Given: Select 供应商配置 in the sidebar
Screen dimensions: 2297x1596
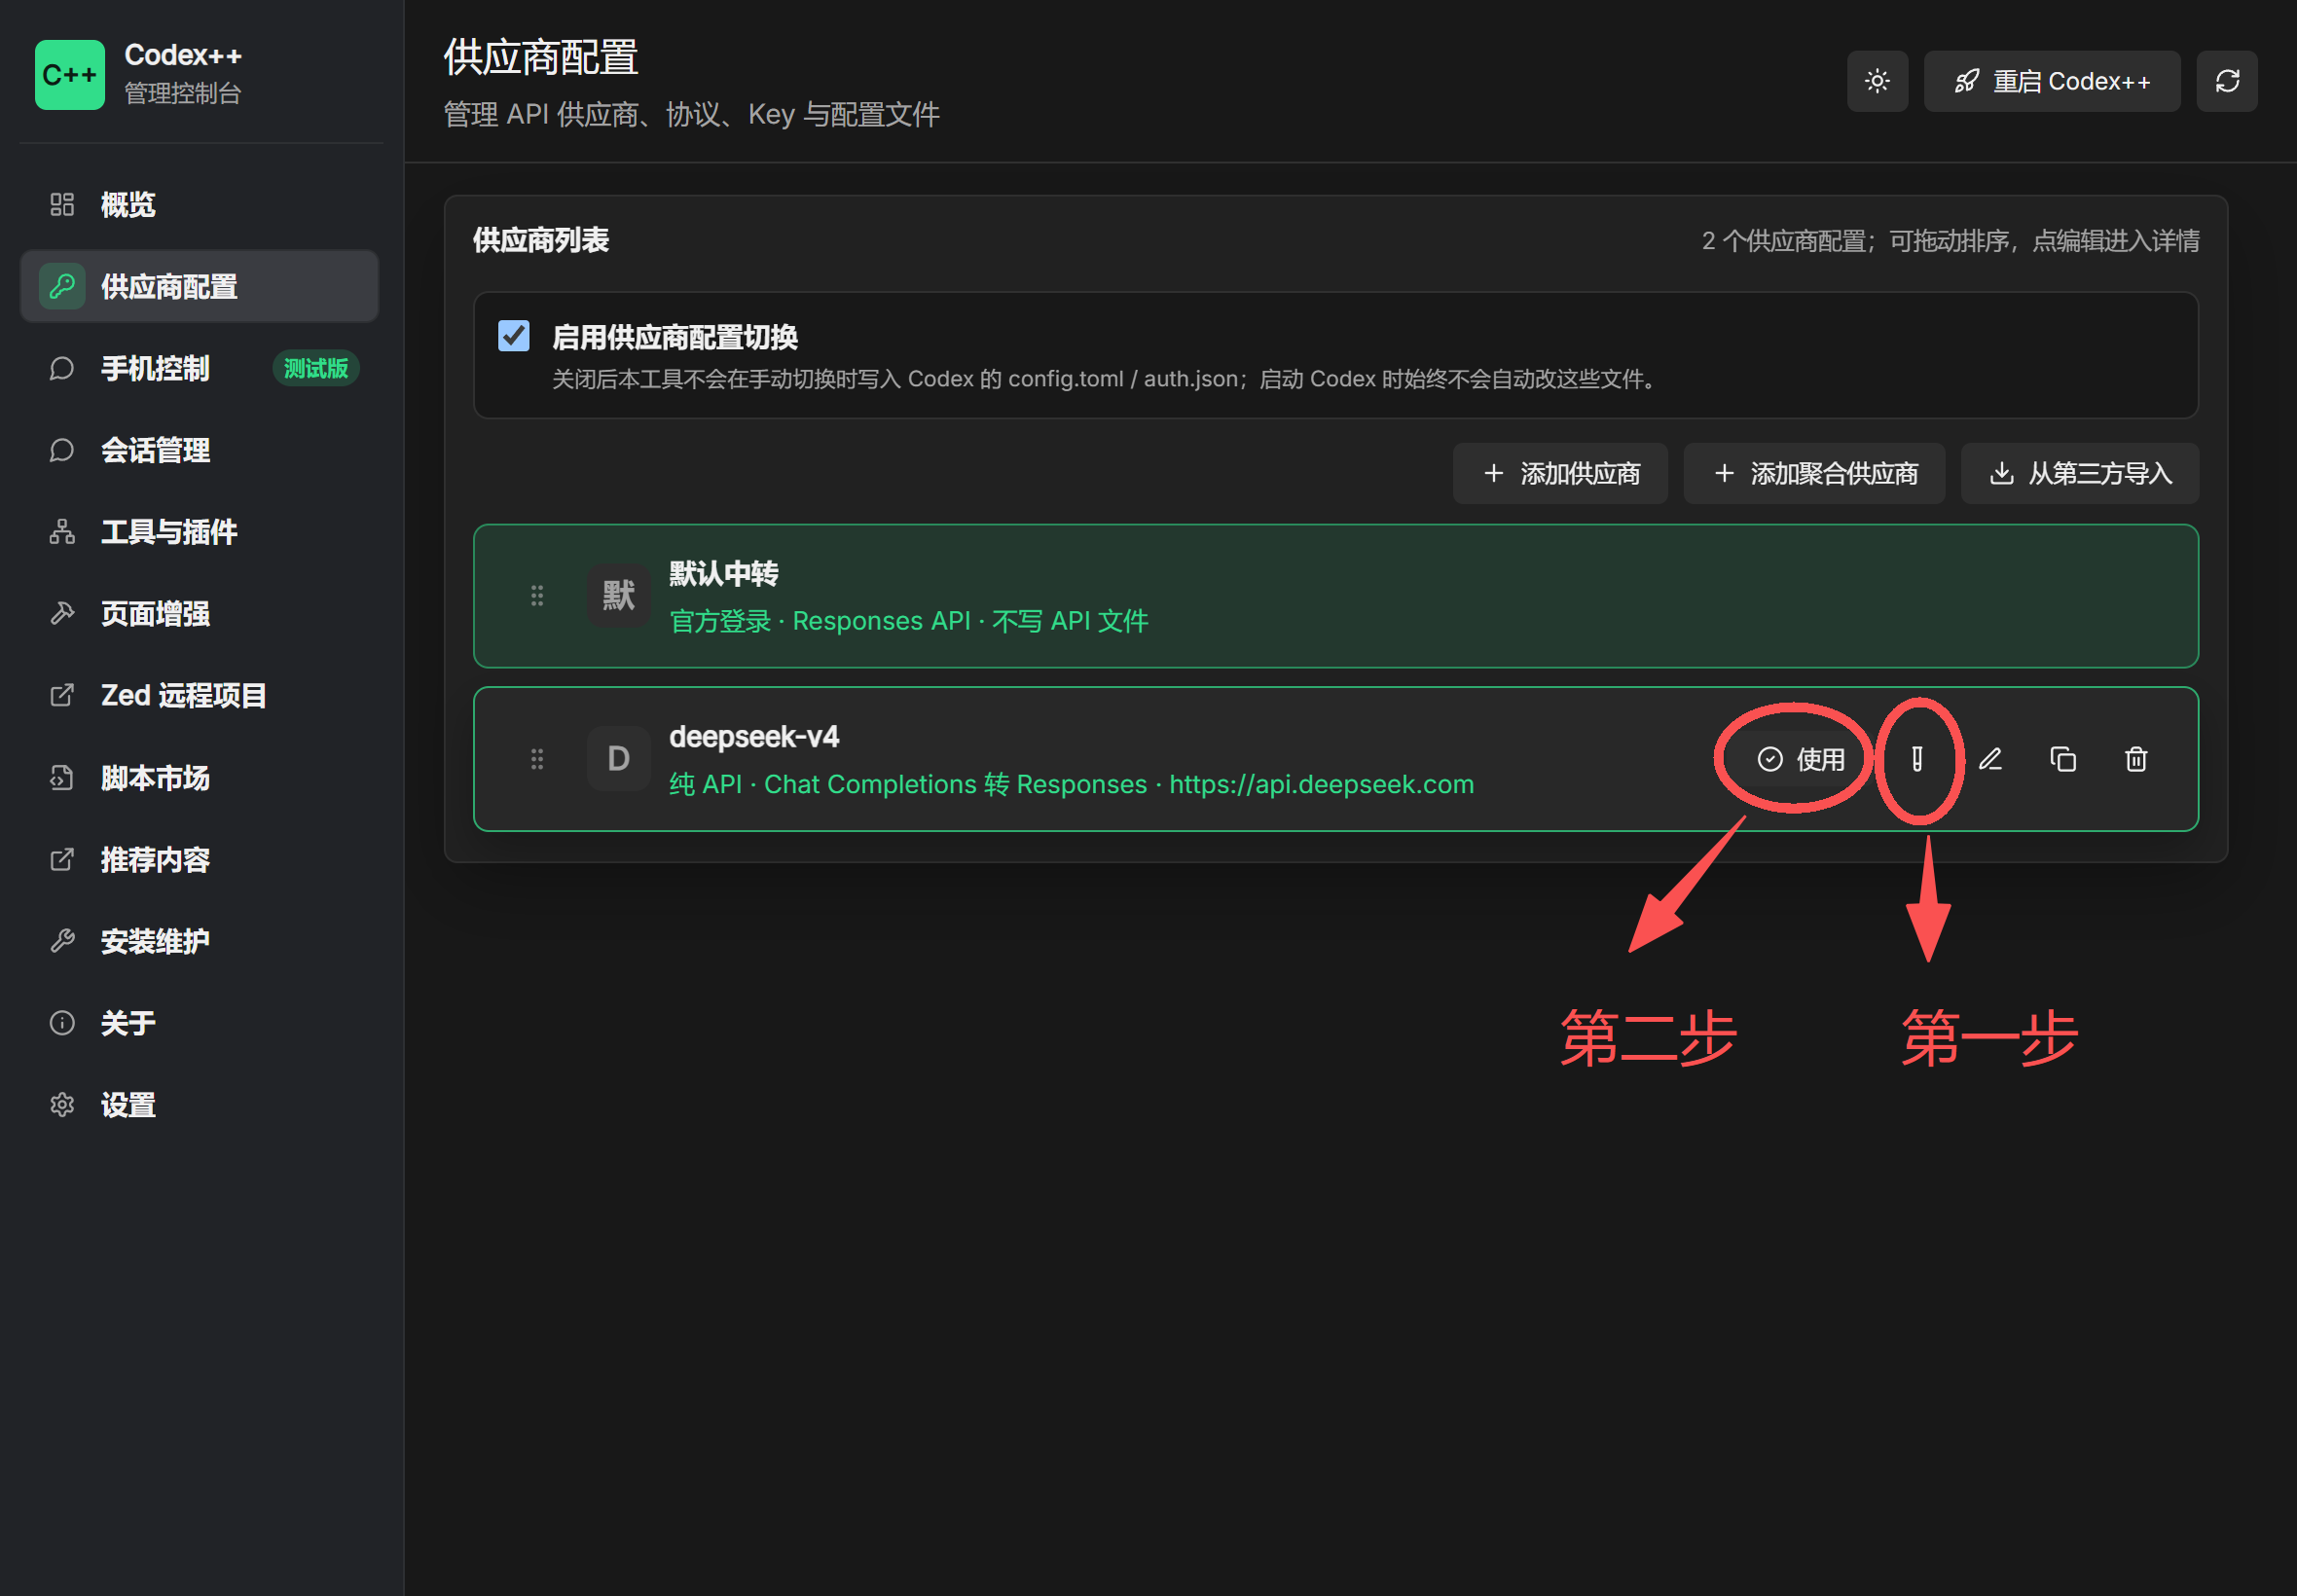Looking at the screenshot, I should pyautogui.click(x=199, y=287).
